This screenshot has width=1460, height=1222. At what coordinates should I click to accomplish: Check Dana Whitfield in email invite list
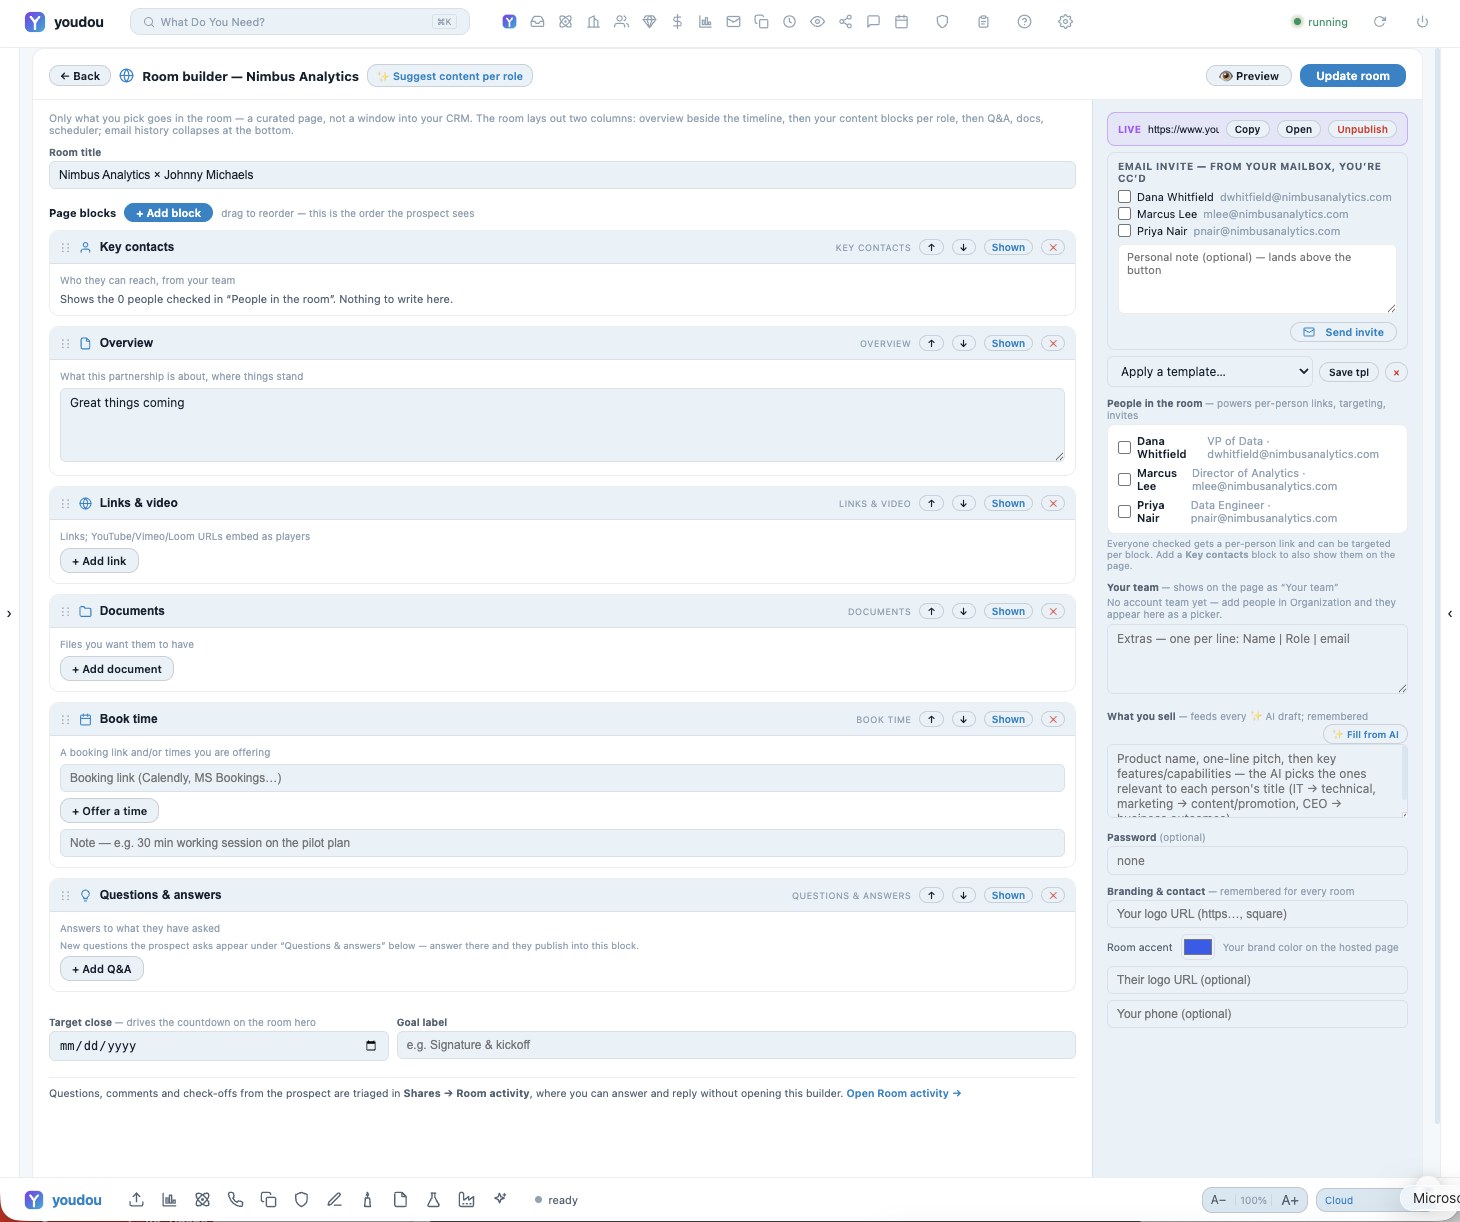point(1124,197)
